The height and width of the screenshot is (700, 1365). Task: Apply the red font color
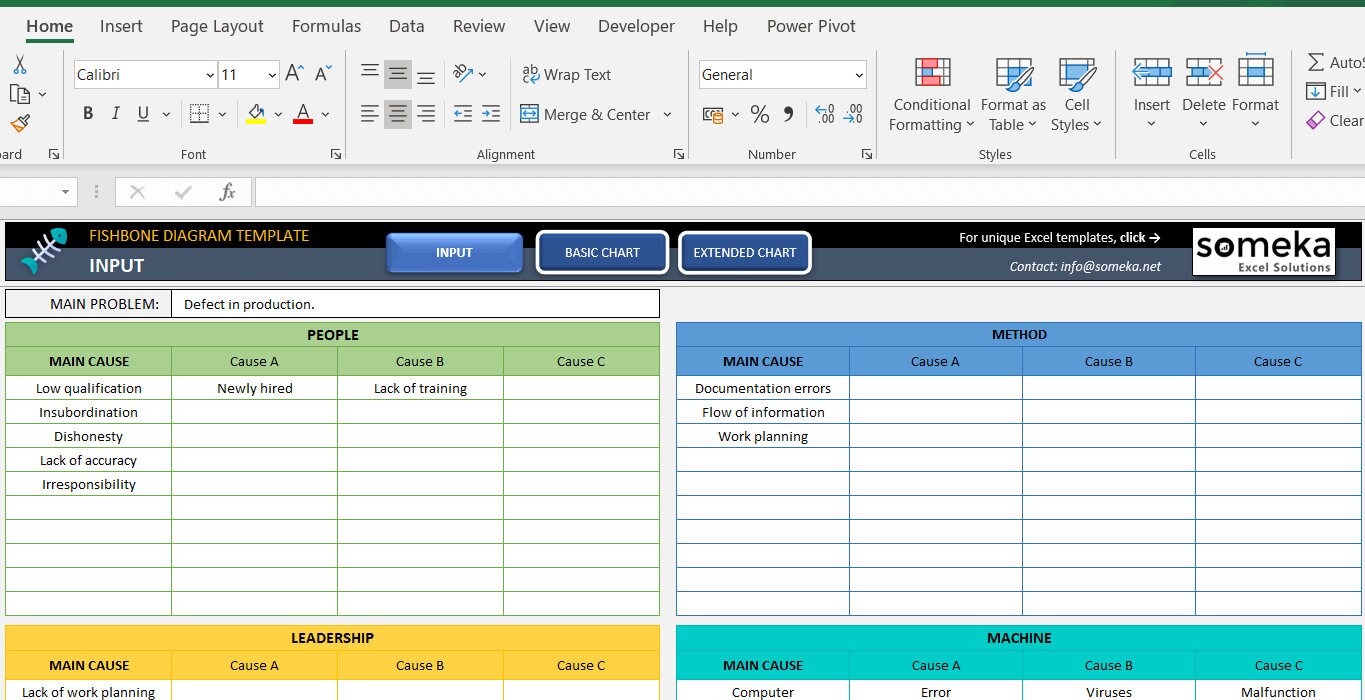tap(303, 114)
